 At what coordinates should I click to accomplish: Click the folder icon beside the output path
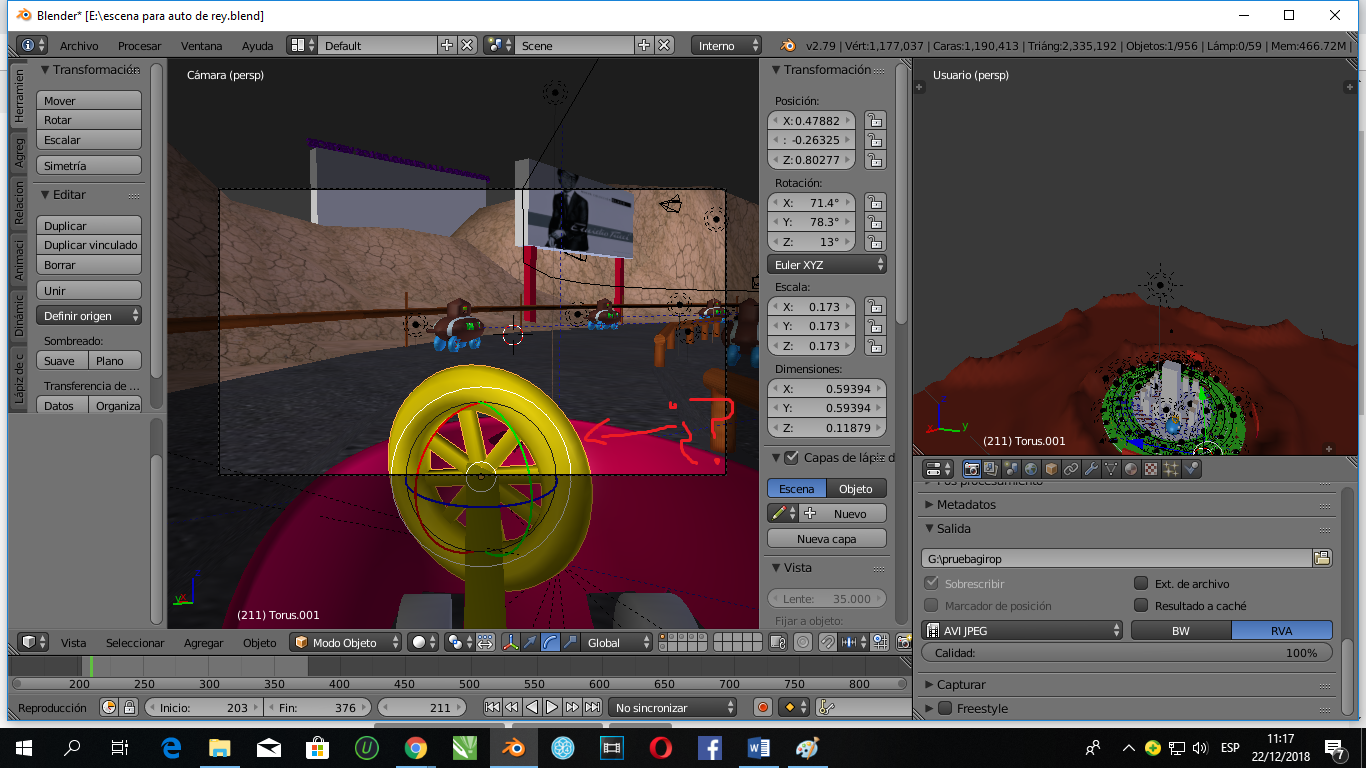point(1322,559)
